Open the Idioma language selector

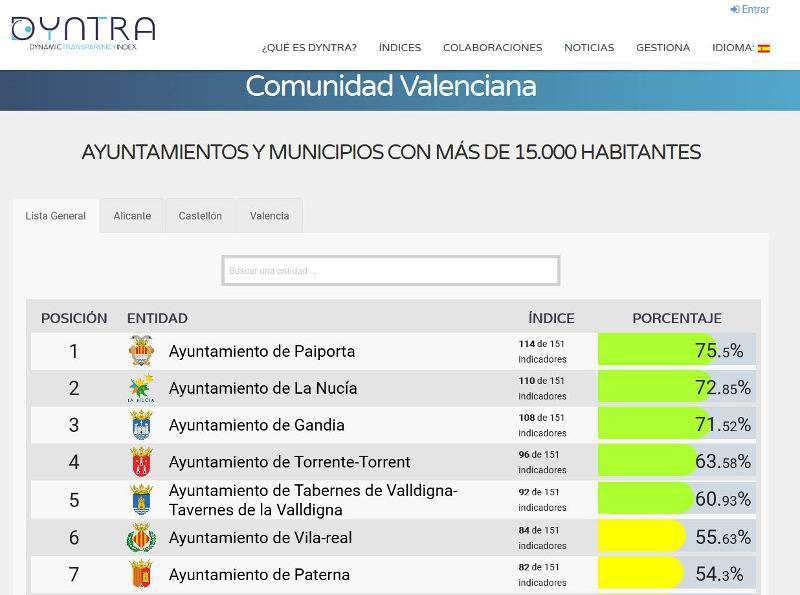pos(740,47)
